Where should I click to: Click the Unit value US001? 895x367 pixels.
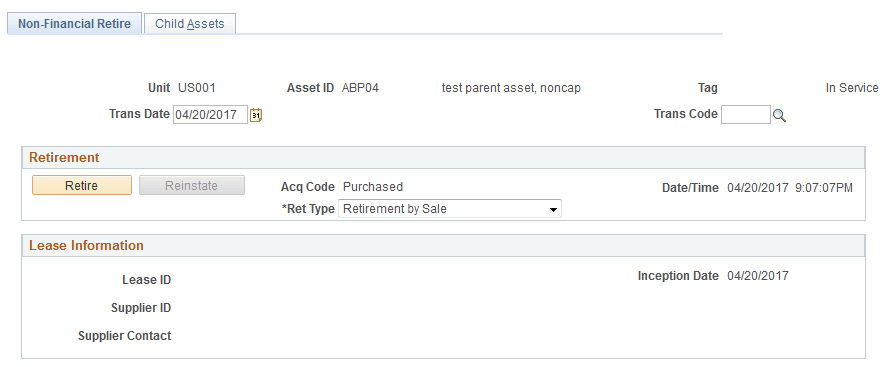point(197,88)
